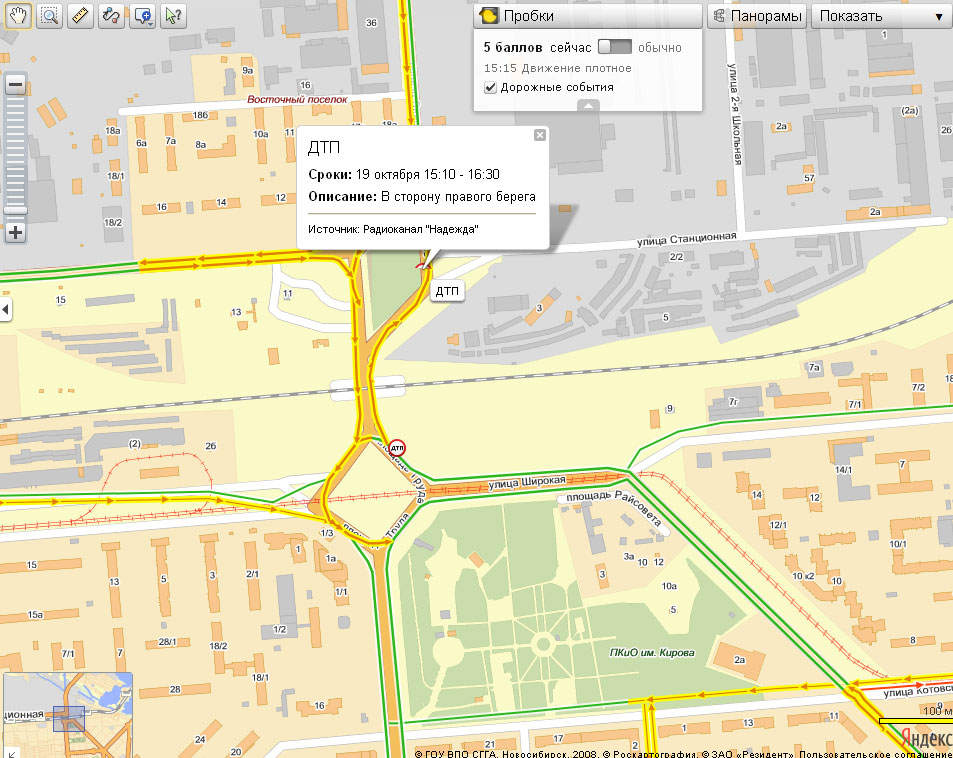The image size is (953, 758).
Task: Click the add placemark tool
Action: pos(142,16)
